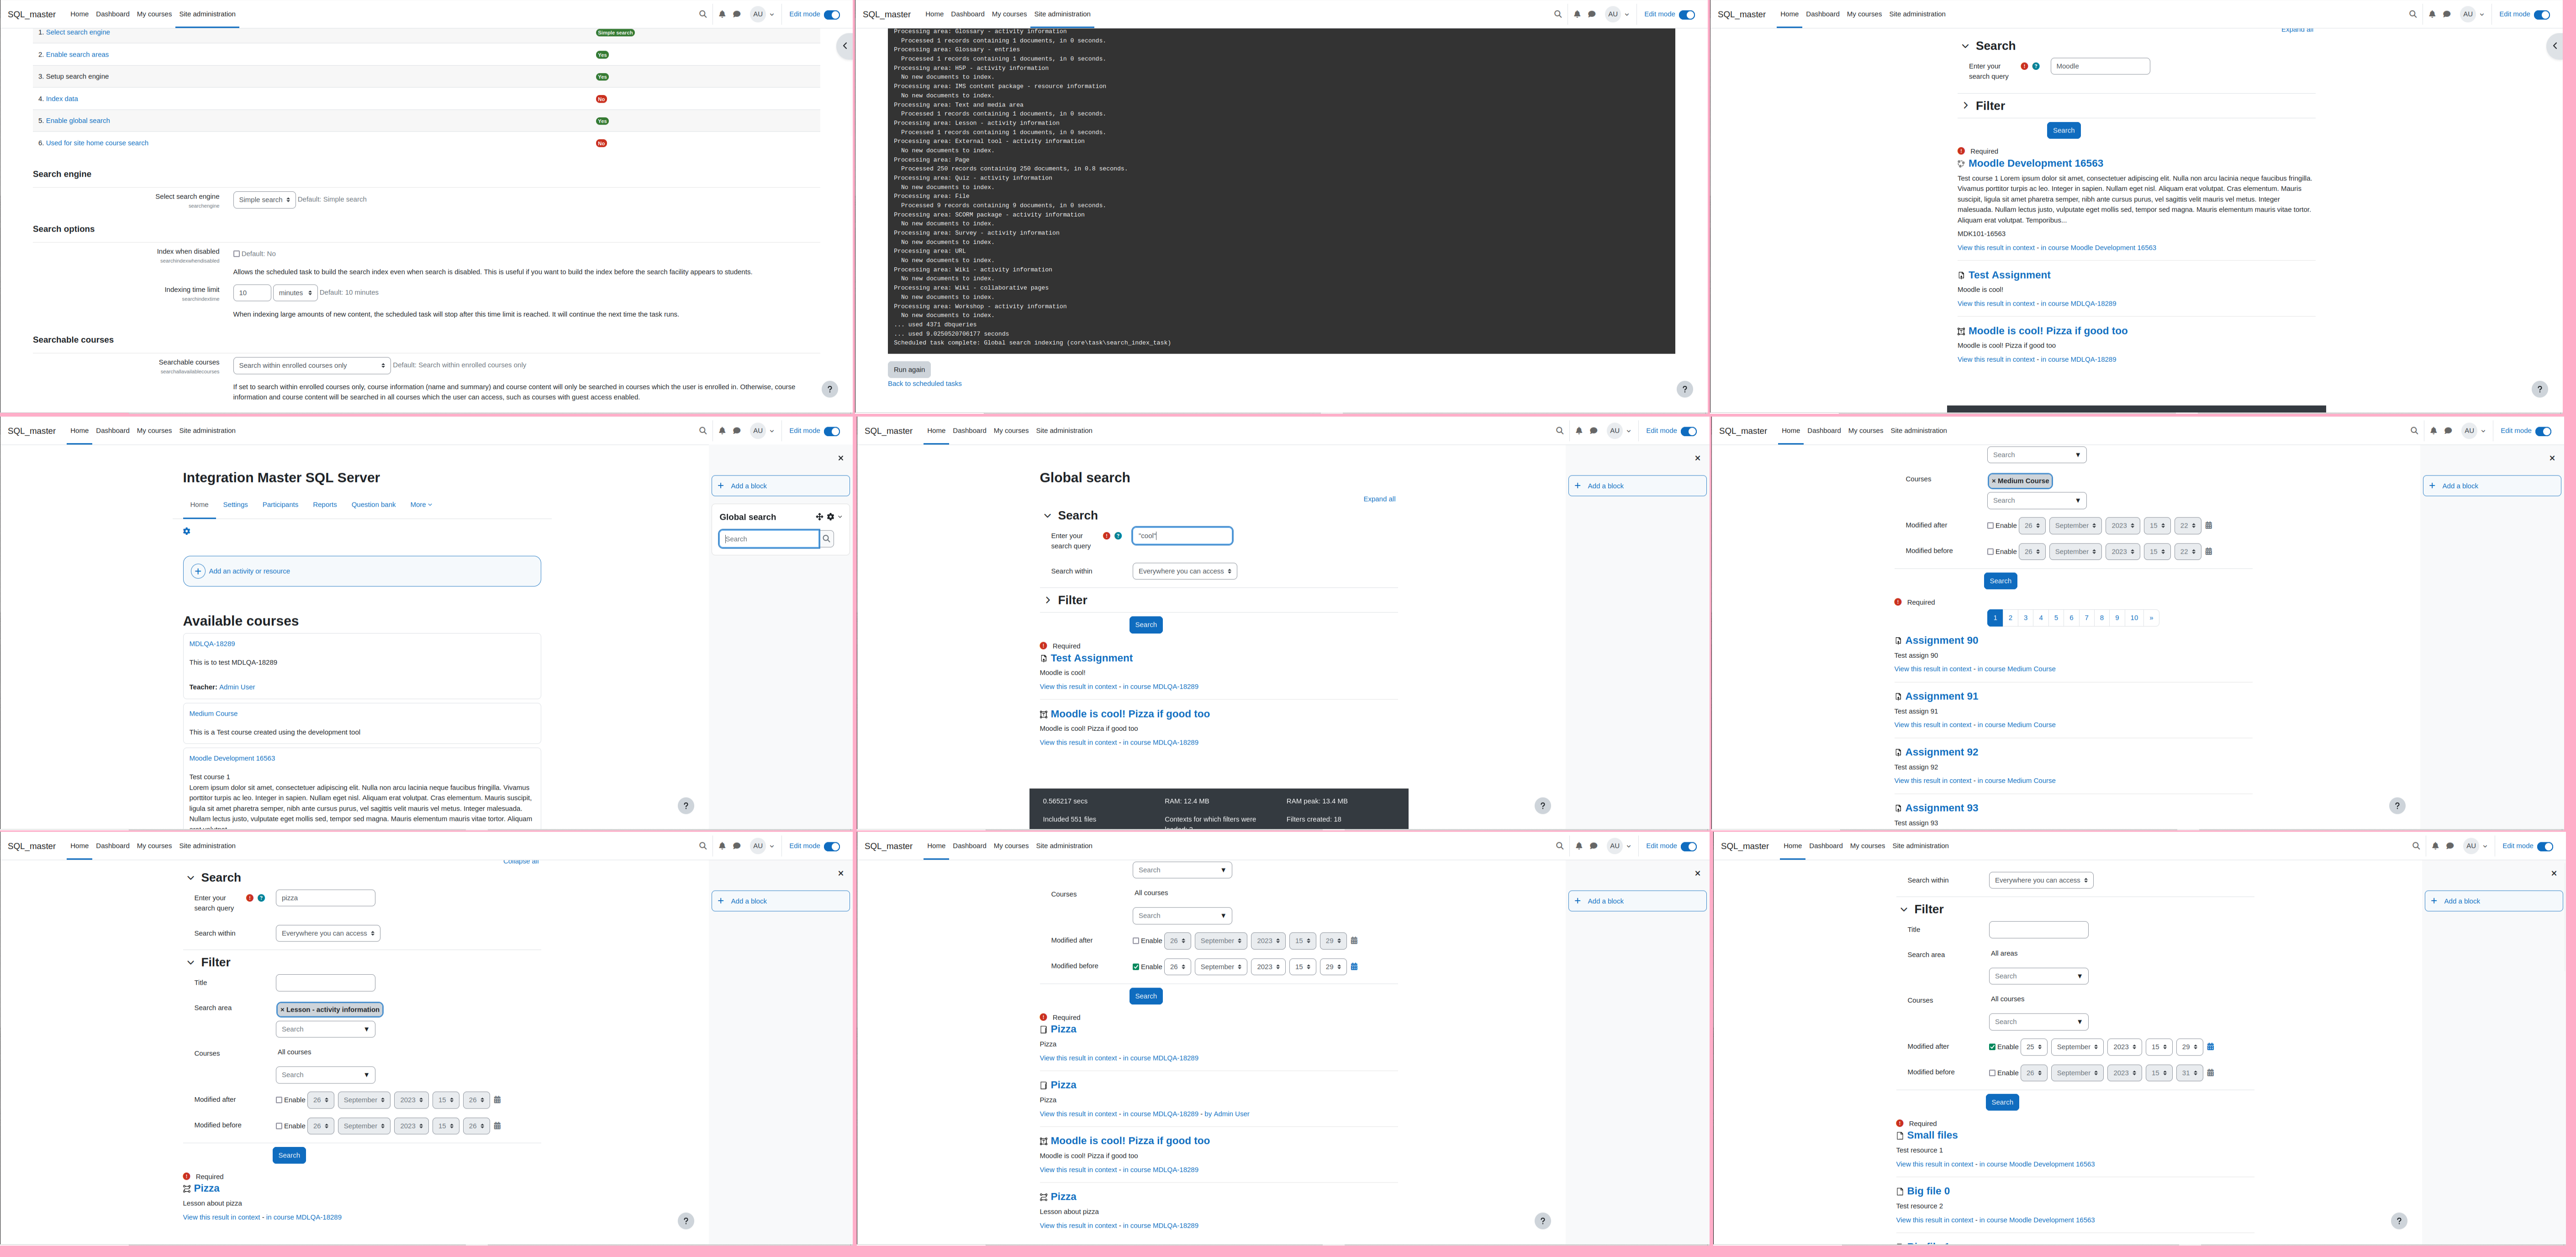The height and width of the screenshot is (1257, 2576).
Task: Open the More dropdown in the course navigation tabs
Action: pyautogui.click(x=421, y=505)
